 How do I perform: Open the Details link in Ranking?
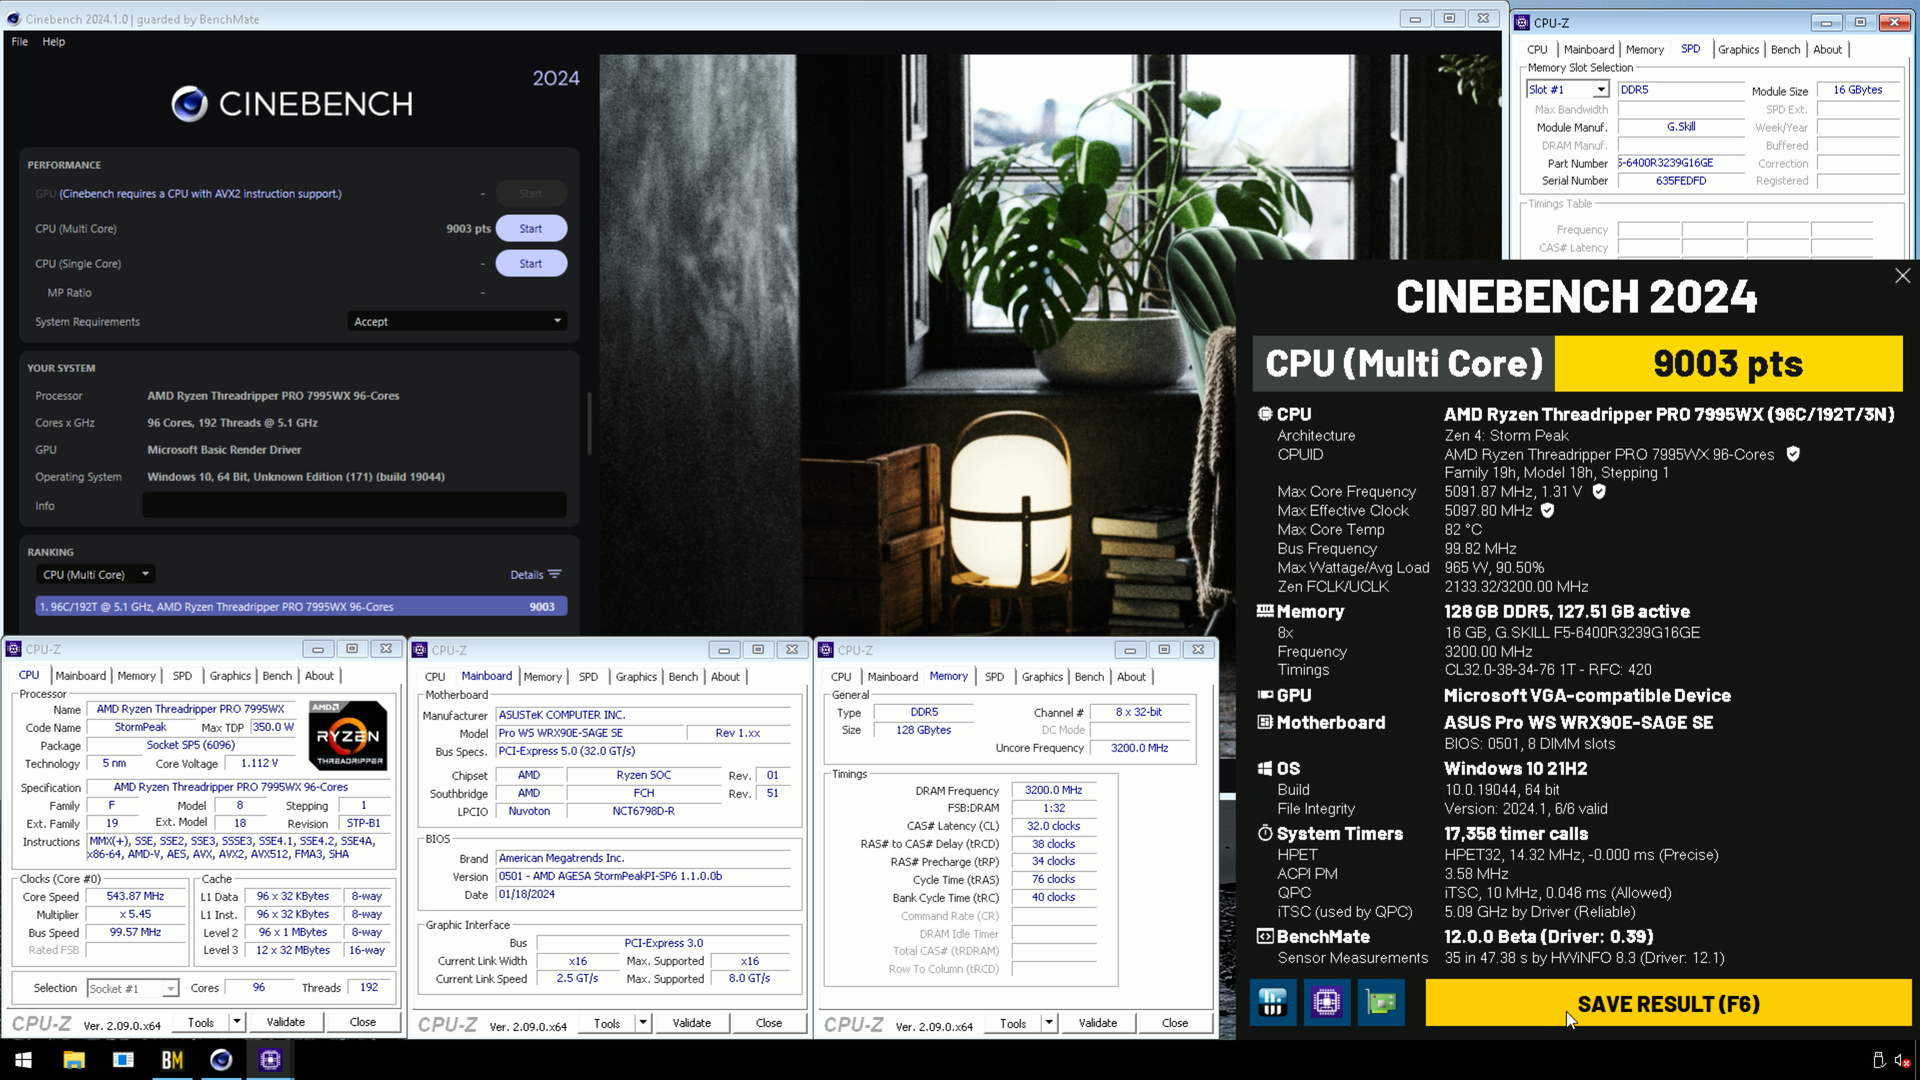click(x=527, y=575)
